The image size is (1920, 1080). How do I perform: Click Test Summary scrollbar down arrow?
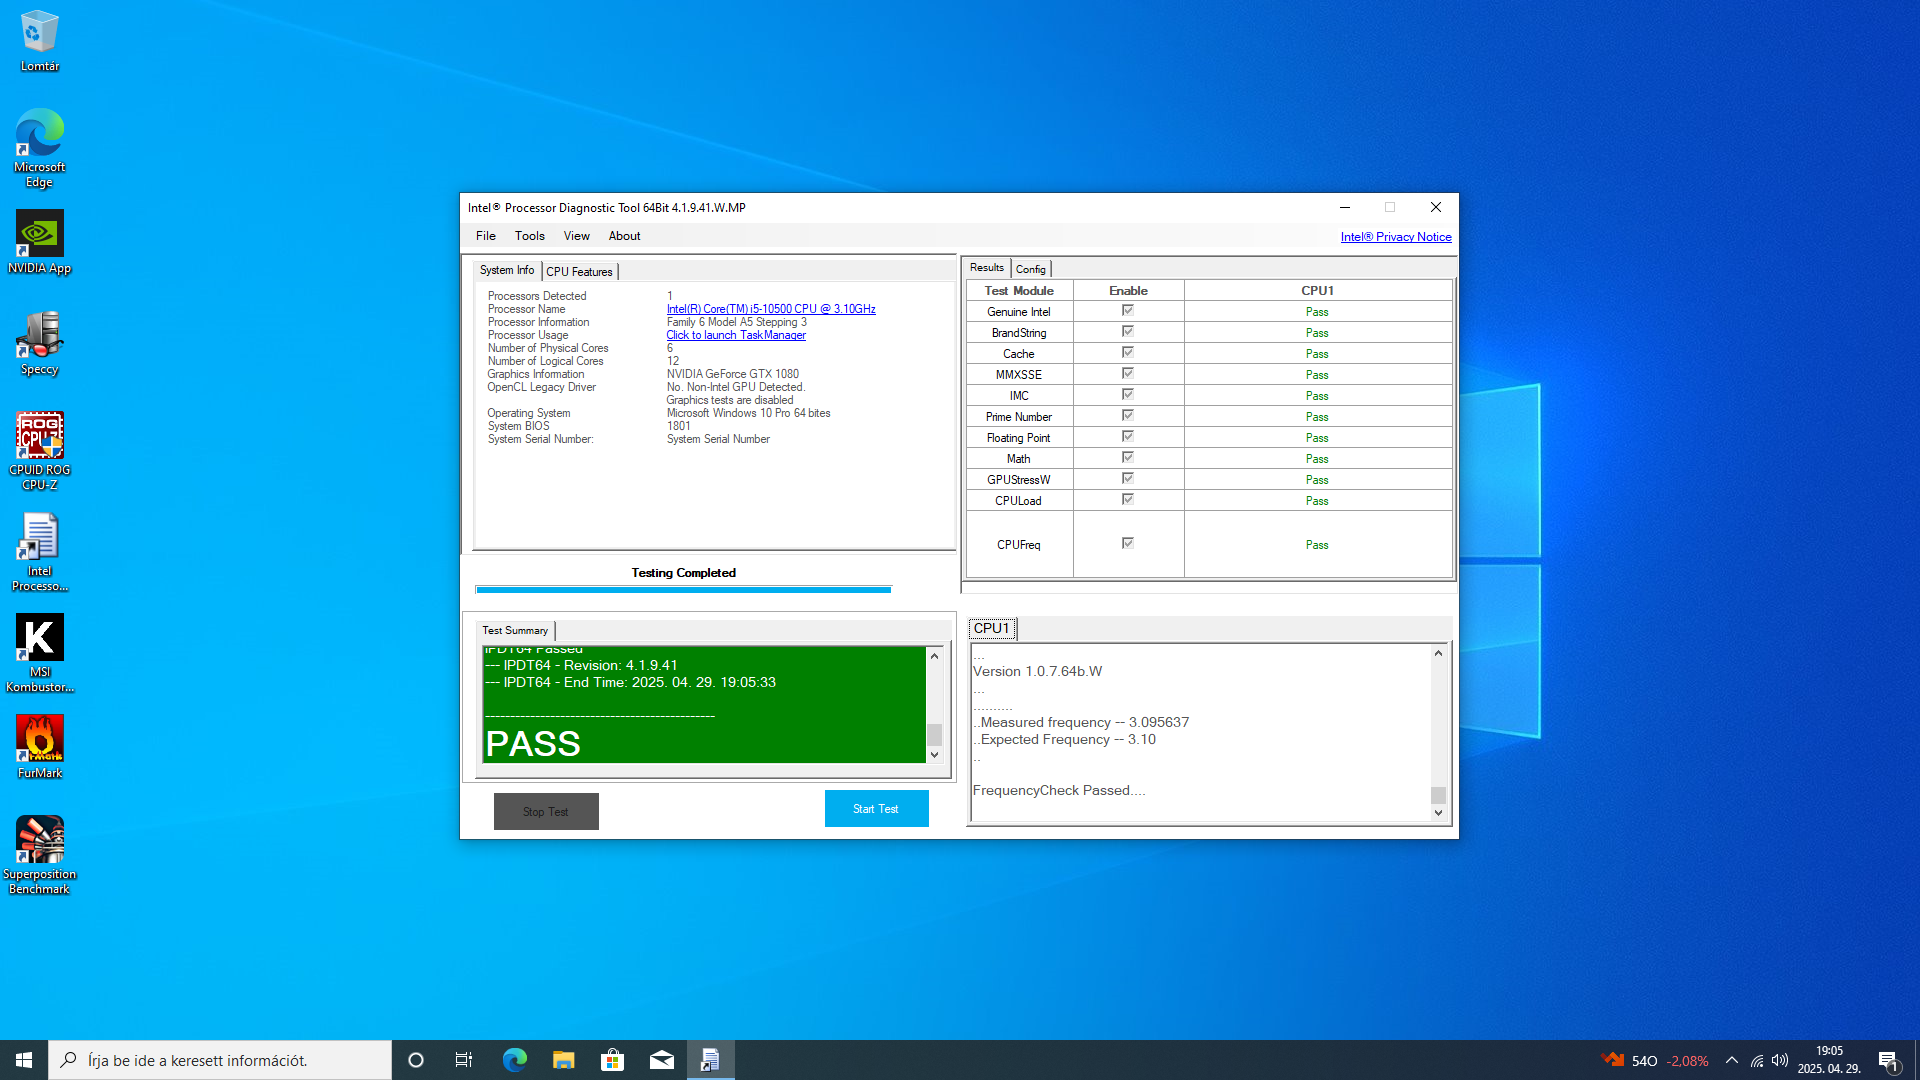(x=935, y=755)
